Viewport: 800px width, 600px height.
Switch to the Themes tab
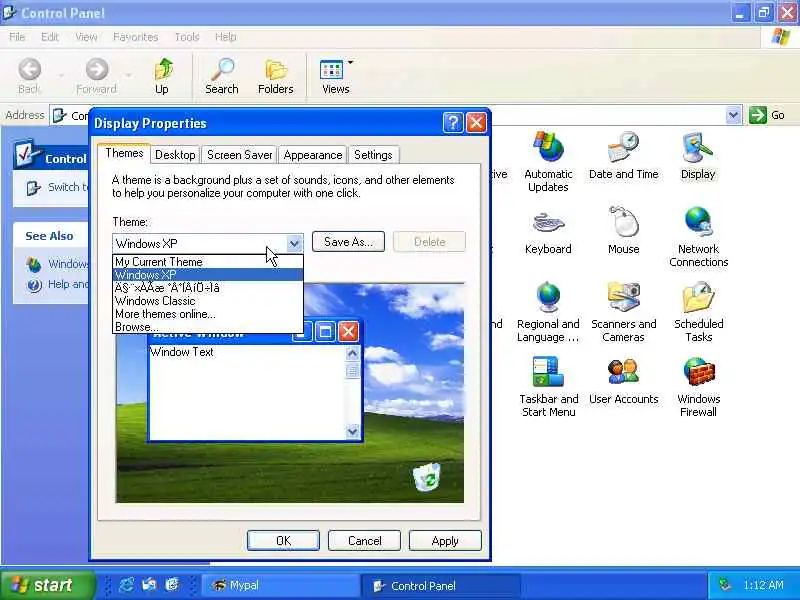click(x=124, y=154)
